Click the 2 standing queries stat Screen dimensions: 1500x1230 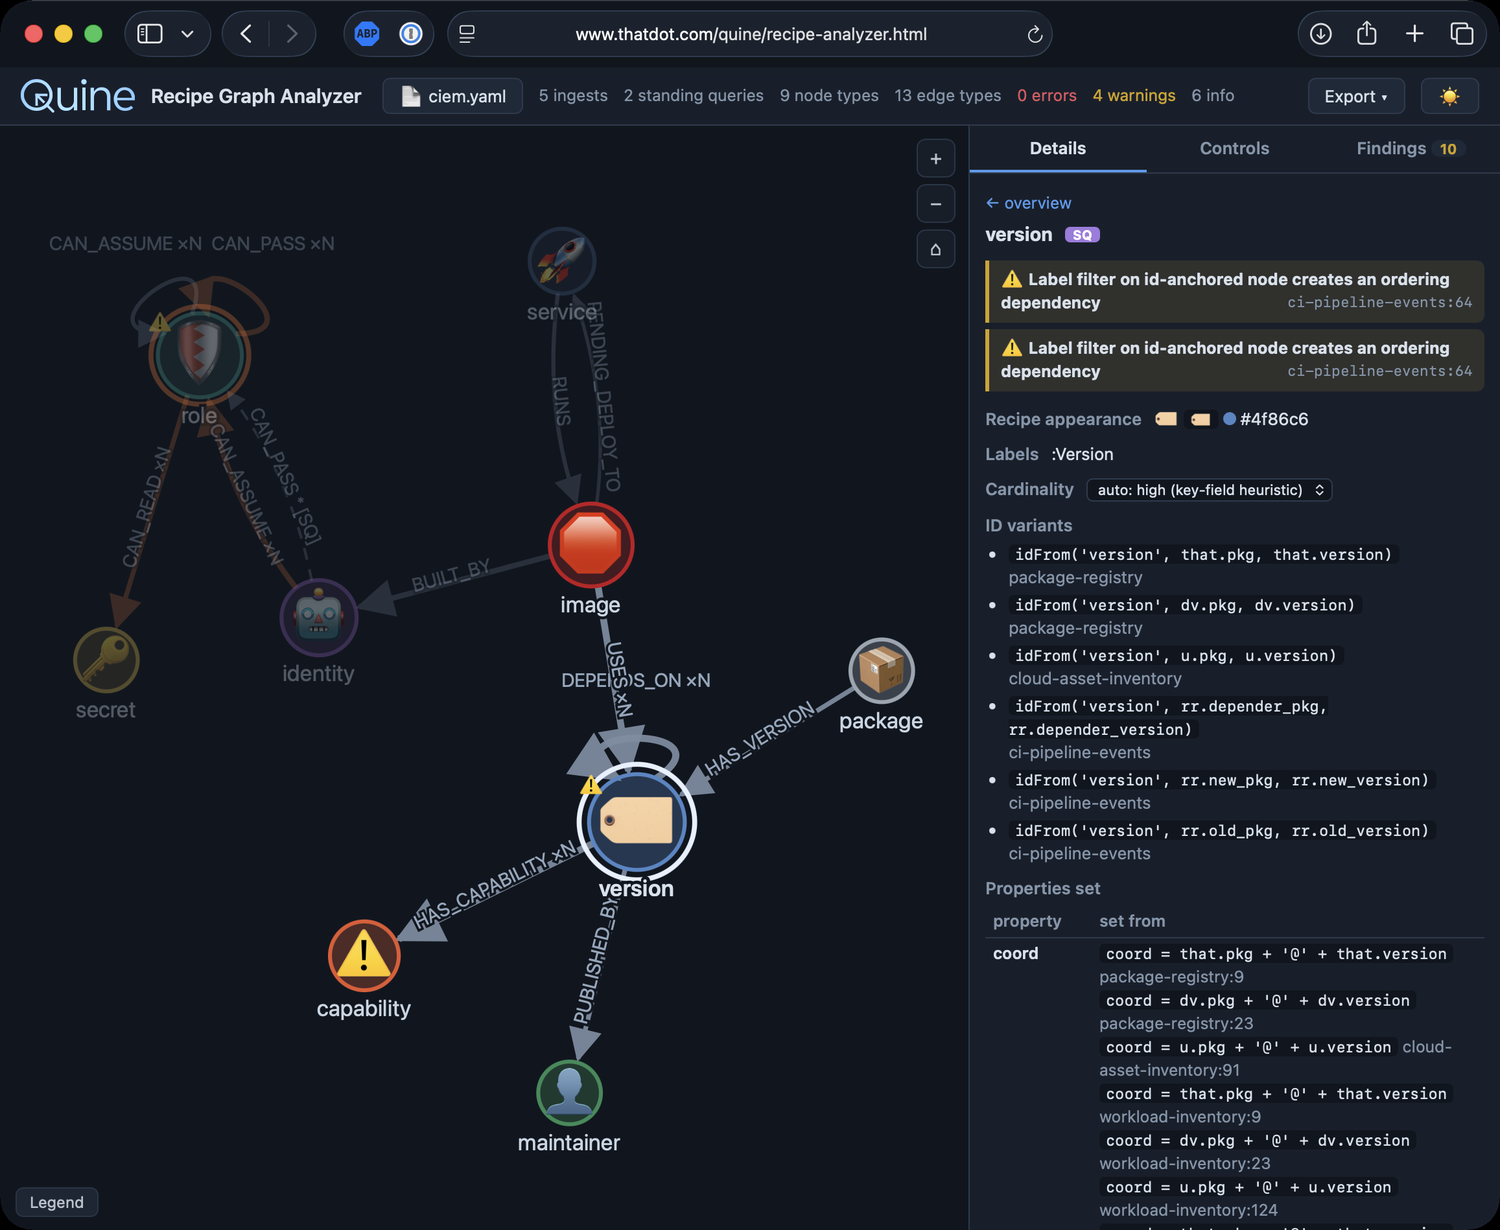pos(694,96)
